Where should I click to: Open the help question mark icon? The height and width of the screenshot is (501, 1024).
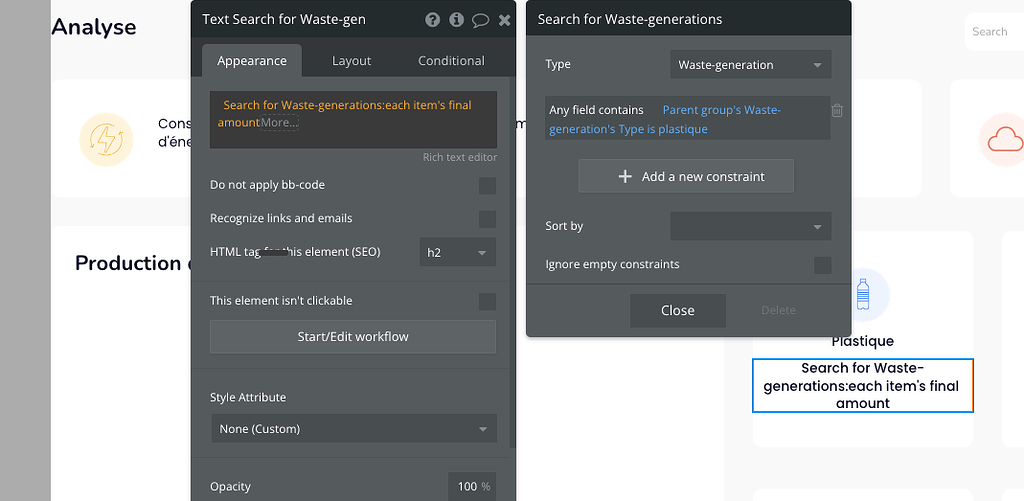coord(432,20)
